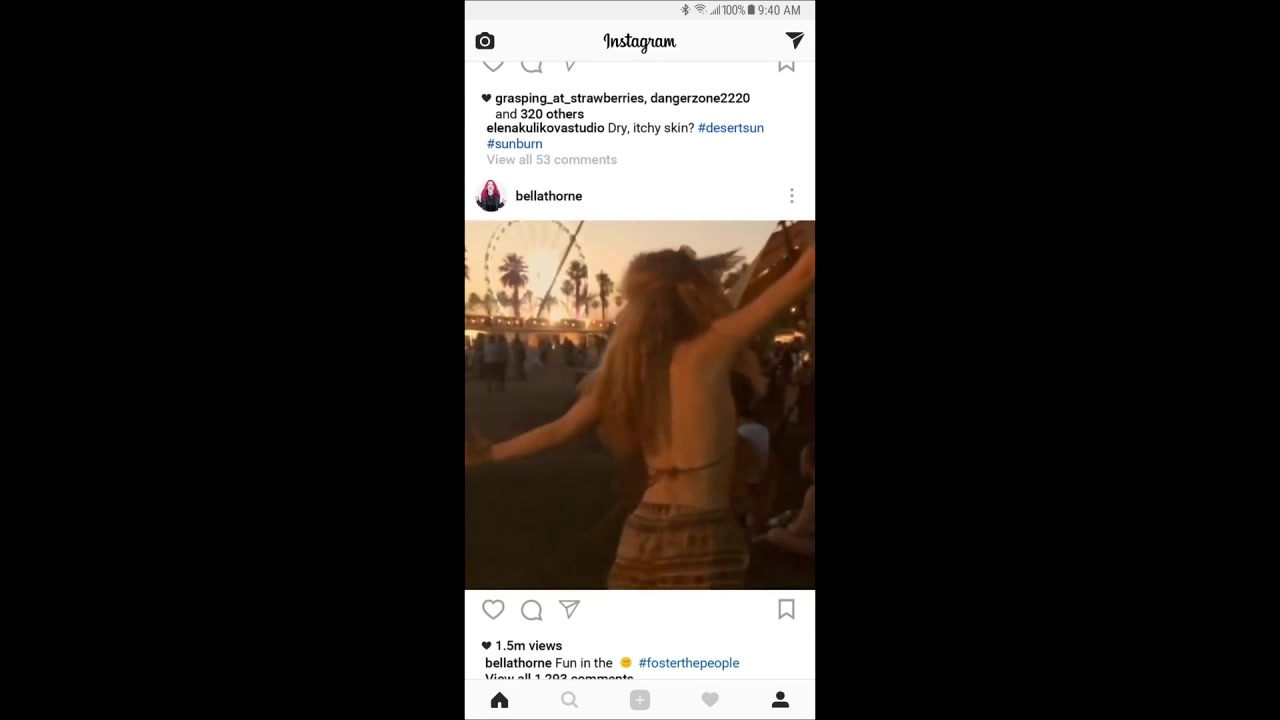
Task: Save the elenakulikovastudio post with bookmark
Action: [786, 66]
